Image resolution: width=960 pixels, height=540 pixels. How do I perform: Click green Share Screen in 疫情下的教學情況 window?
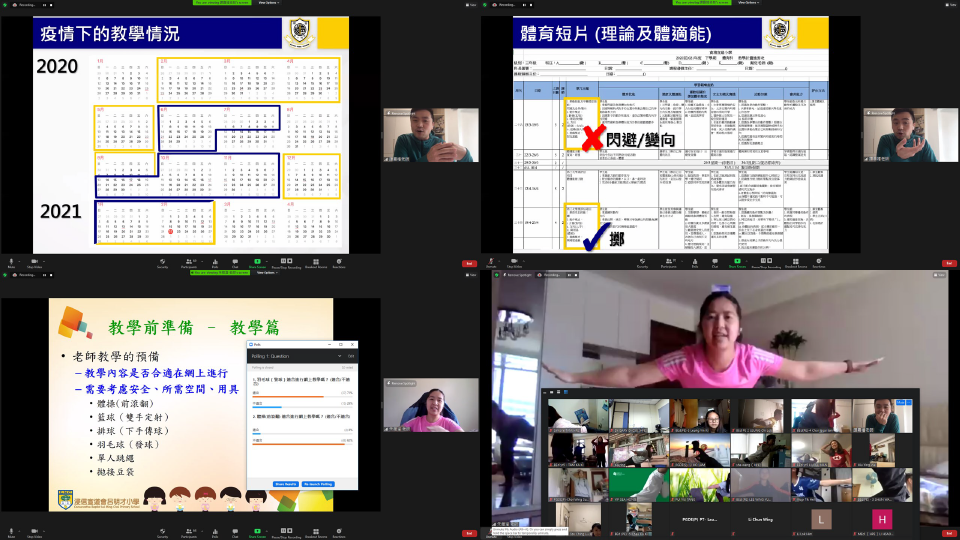(x=257, y=263)
